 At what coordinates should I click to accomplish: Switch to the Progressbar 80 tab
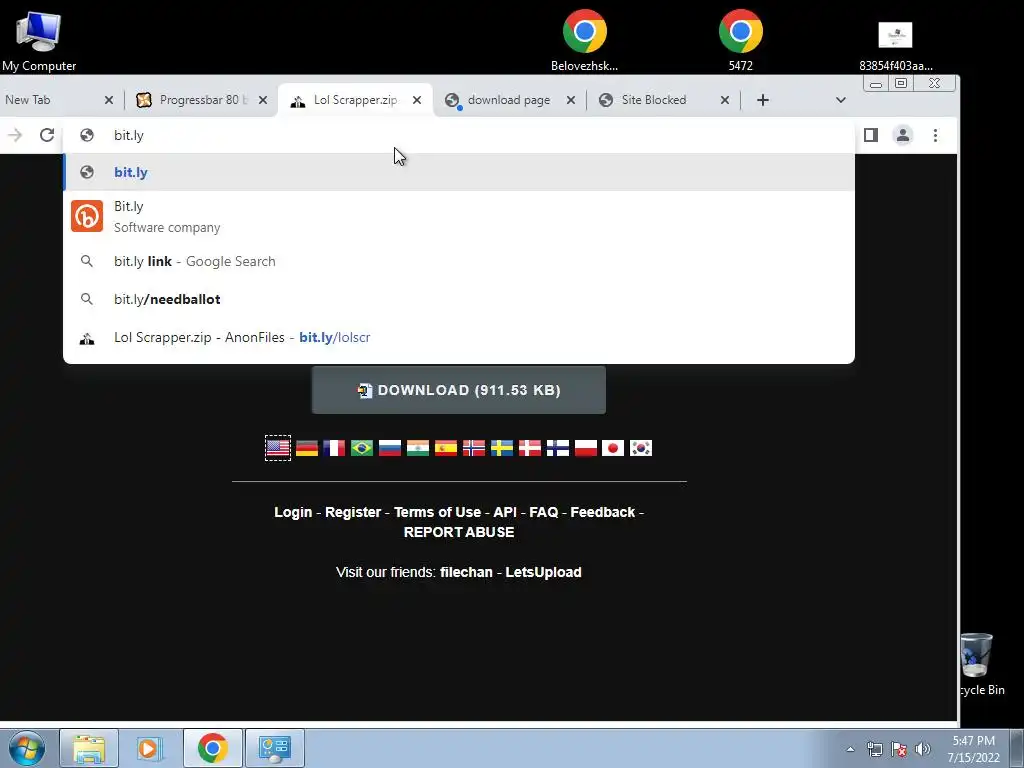(x=203, y=100)
